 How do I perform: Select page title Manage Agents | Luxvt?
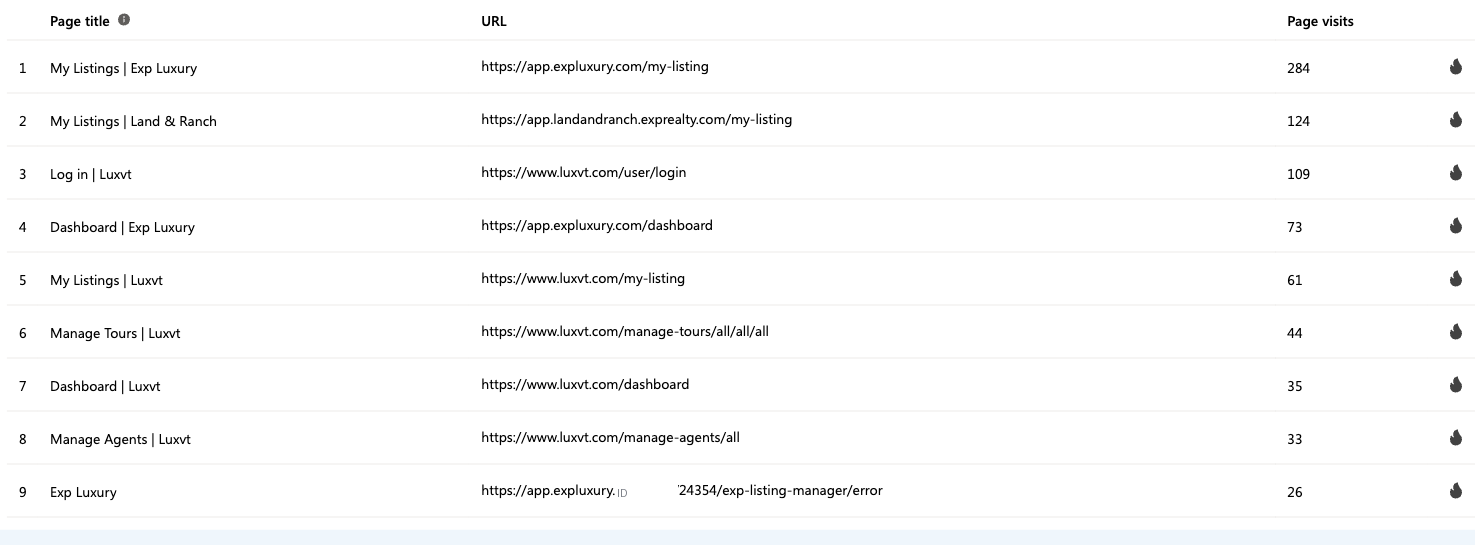pyautogui.click(x=120, y=440)
